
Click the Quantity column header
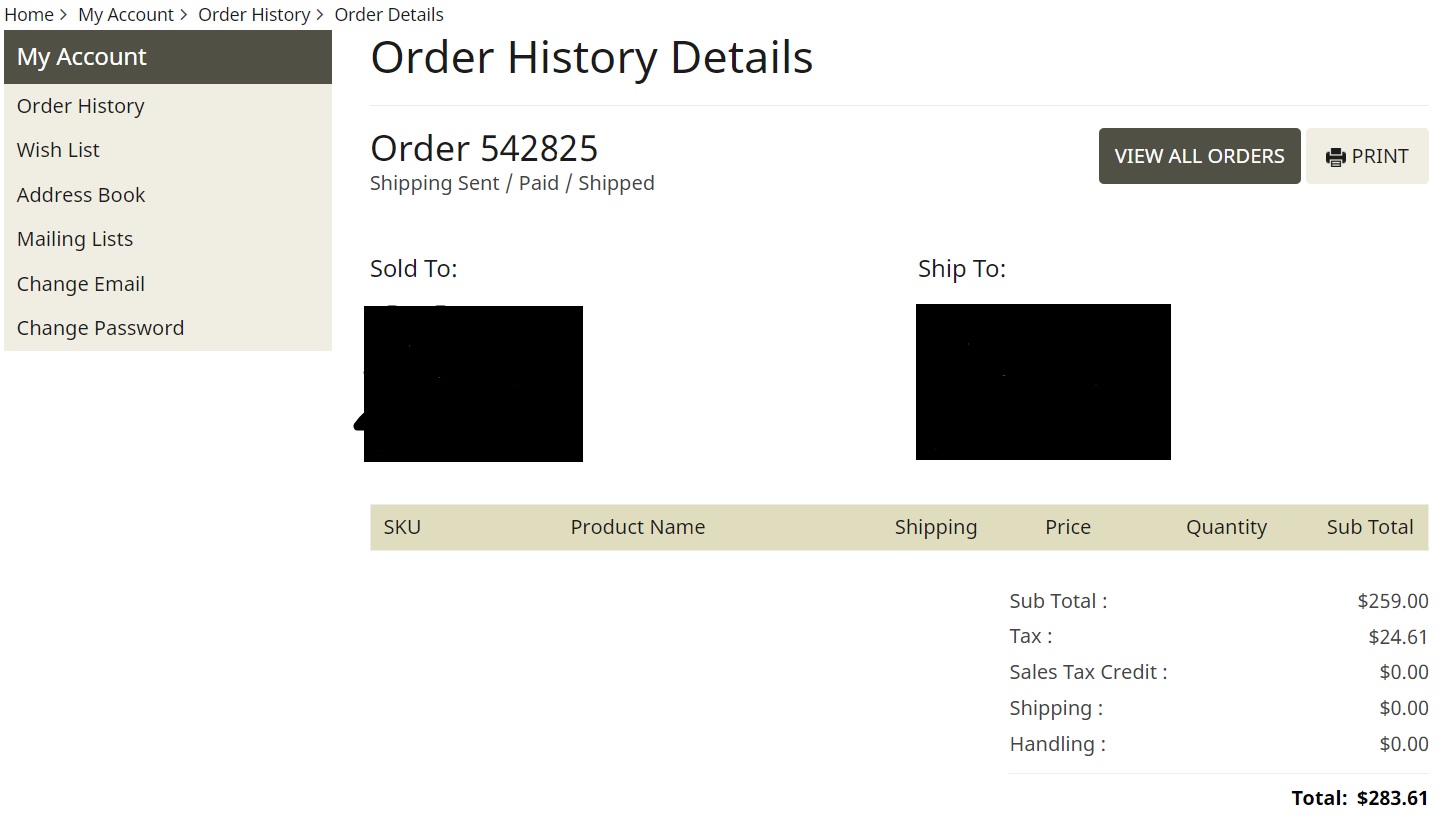point(1227,527)
